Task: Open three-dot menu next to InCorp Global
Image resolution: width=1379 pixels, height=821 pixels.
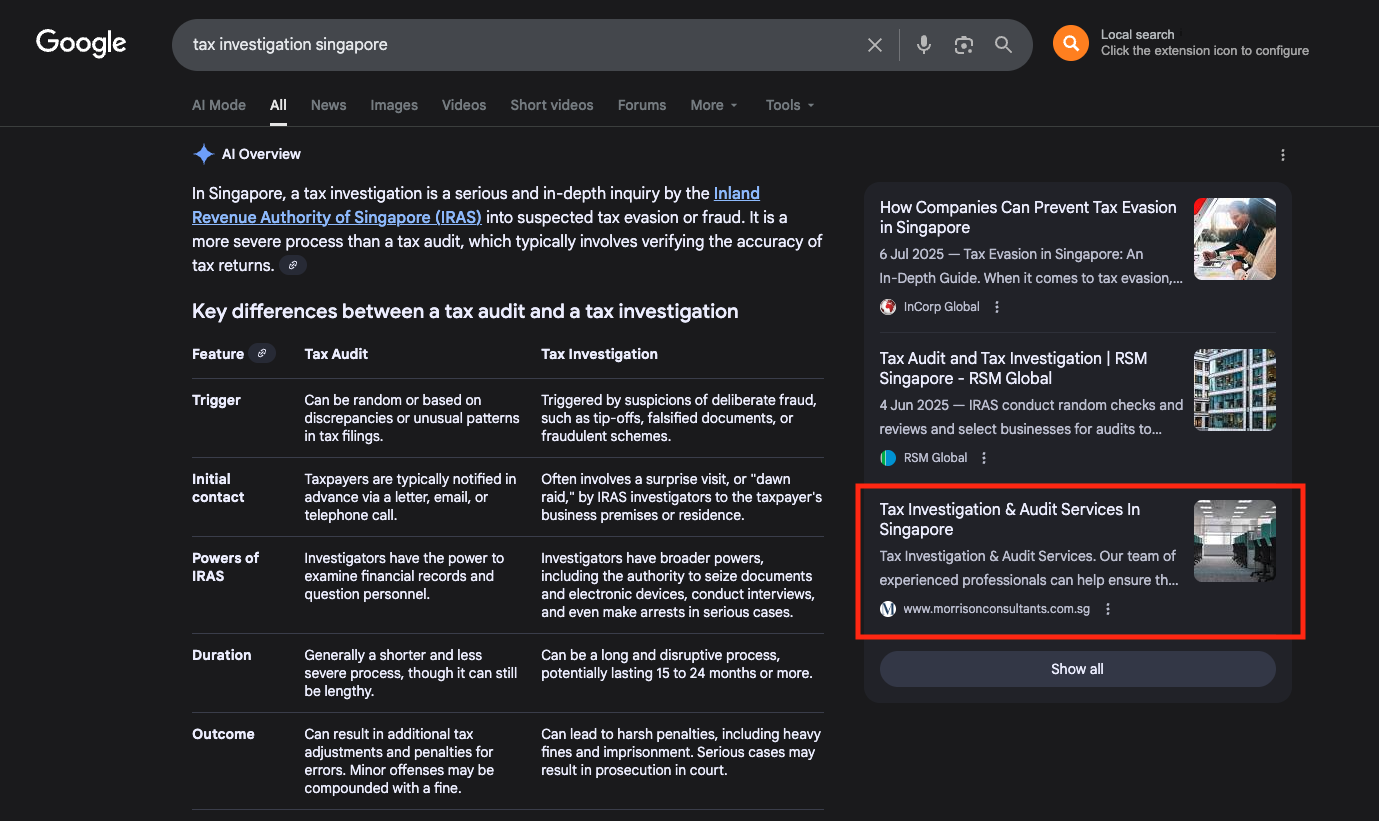Action: click(997, 307)
